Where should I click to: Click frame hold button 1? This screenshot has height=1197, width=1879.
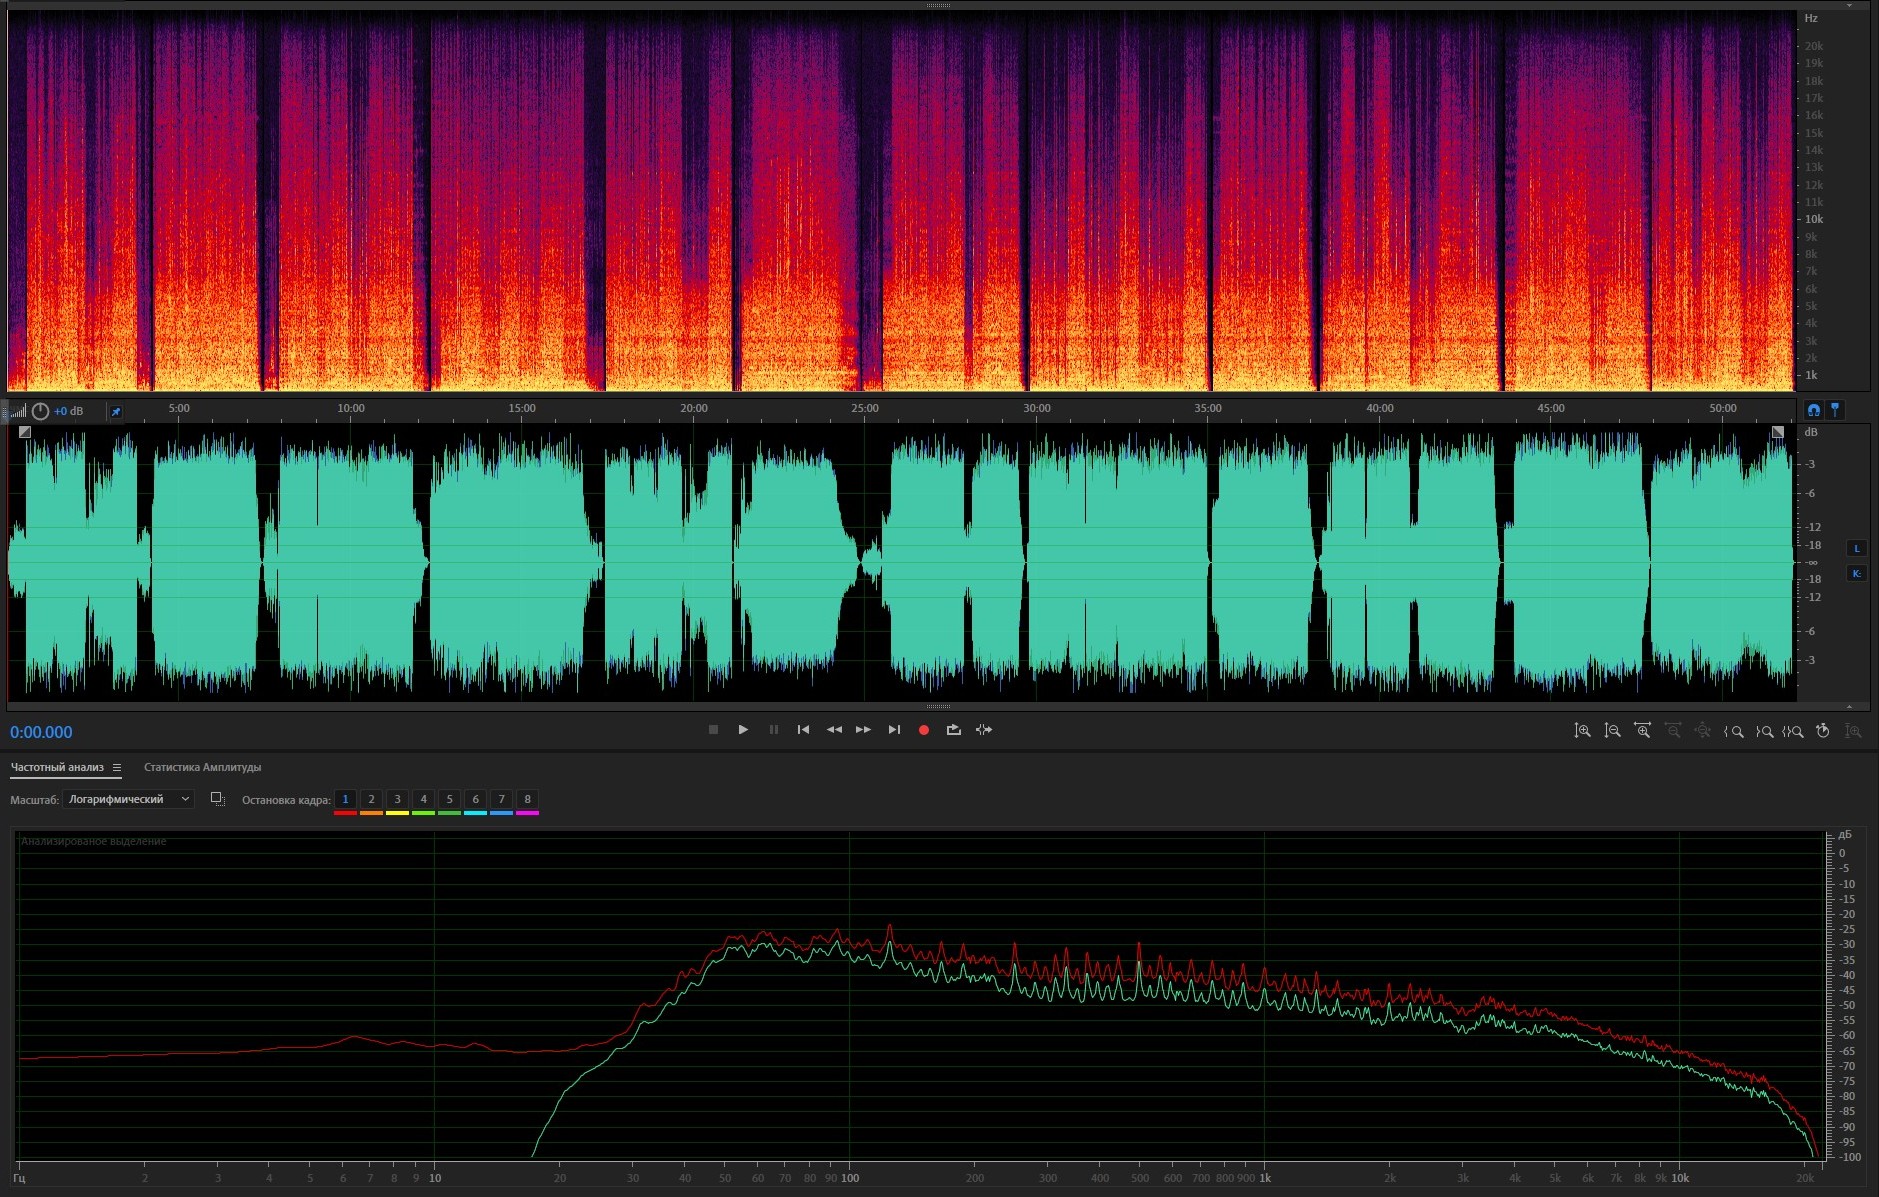(345, 799)
